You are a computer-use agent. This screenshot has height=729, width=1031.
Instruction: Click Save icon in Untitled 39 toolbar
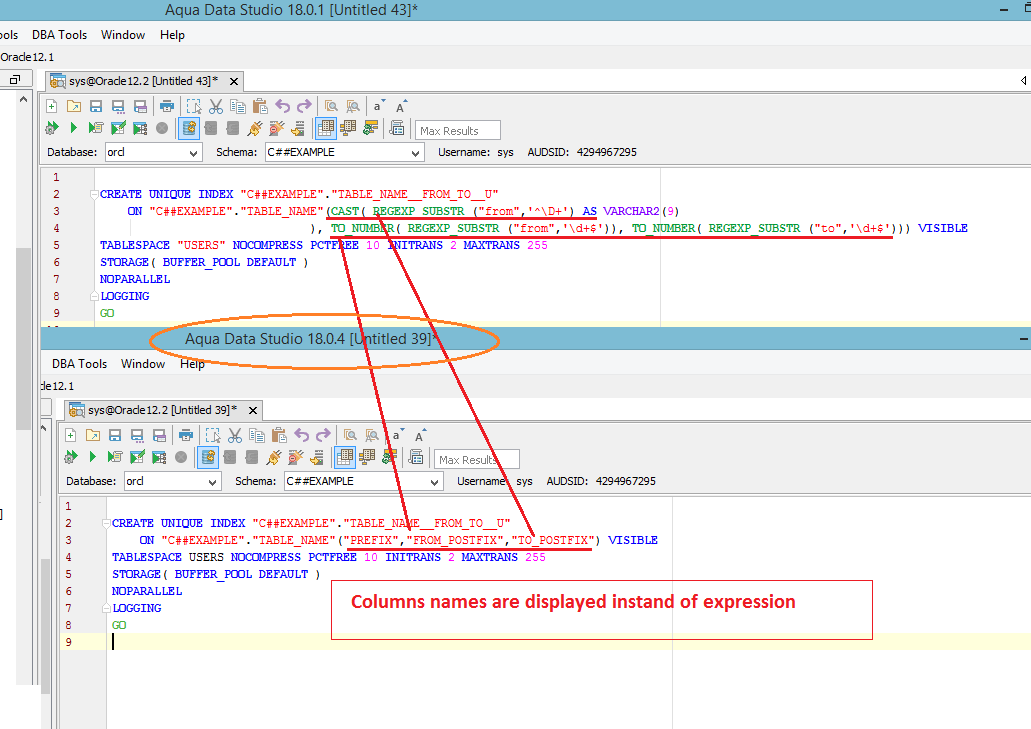pos(115,435)
